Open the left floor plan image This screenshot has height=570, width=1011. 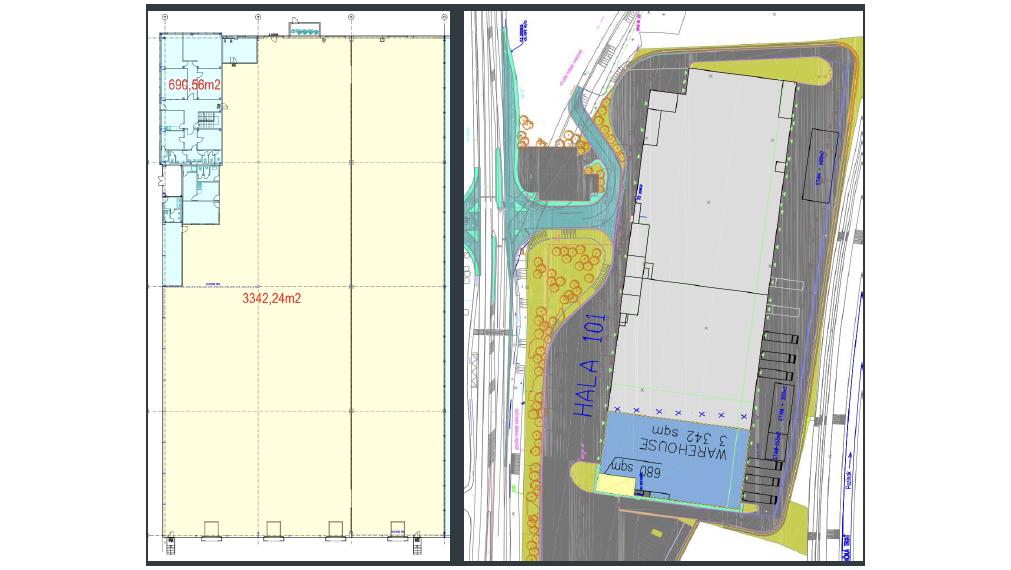(x=299, y=286)
